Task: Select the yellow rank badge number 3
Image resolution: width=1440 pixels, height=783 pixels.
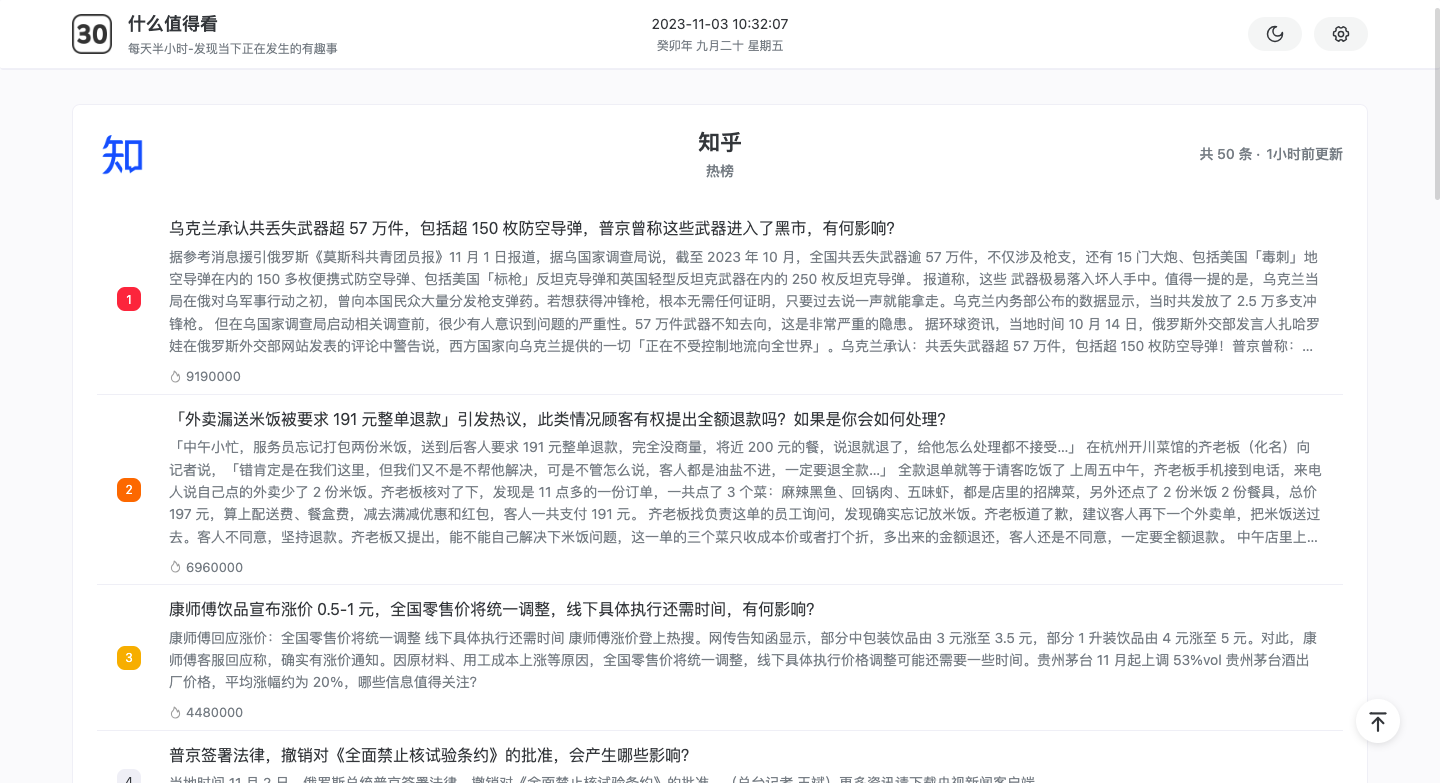Action: pos(129,658)
